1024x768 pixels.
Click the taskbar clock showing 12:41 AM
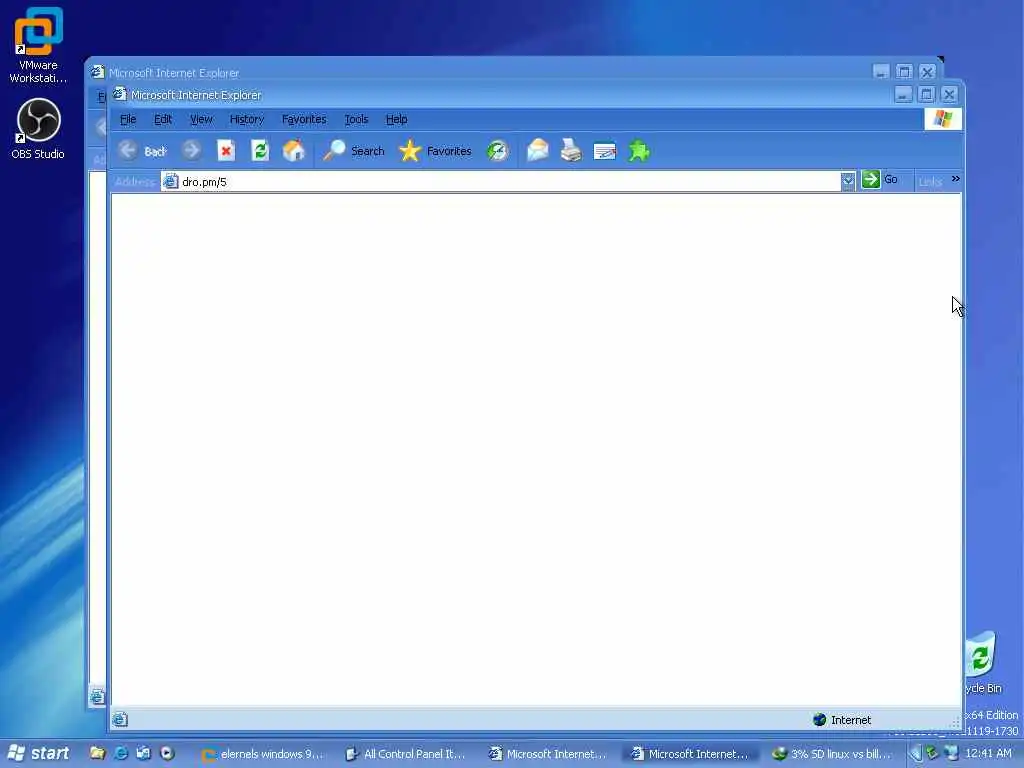988,754
